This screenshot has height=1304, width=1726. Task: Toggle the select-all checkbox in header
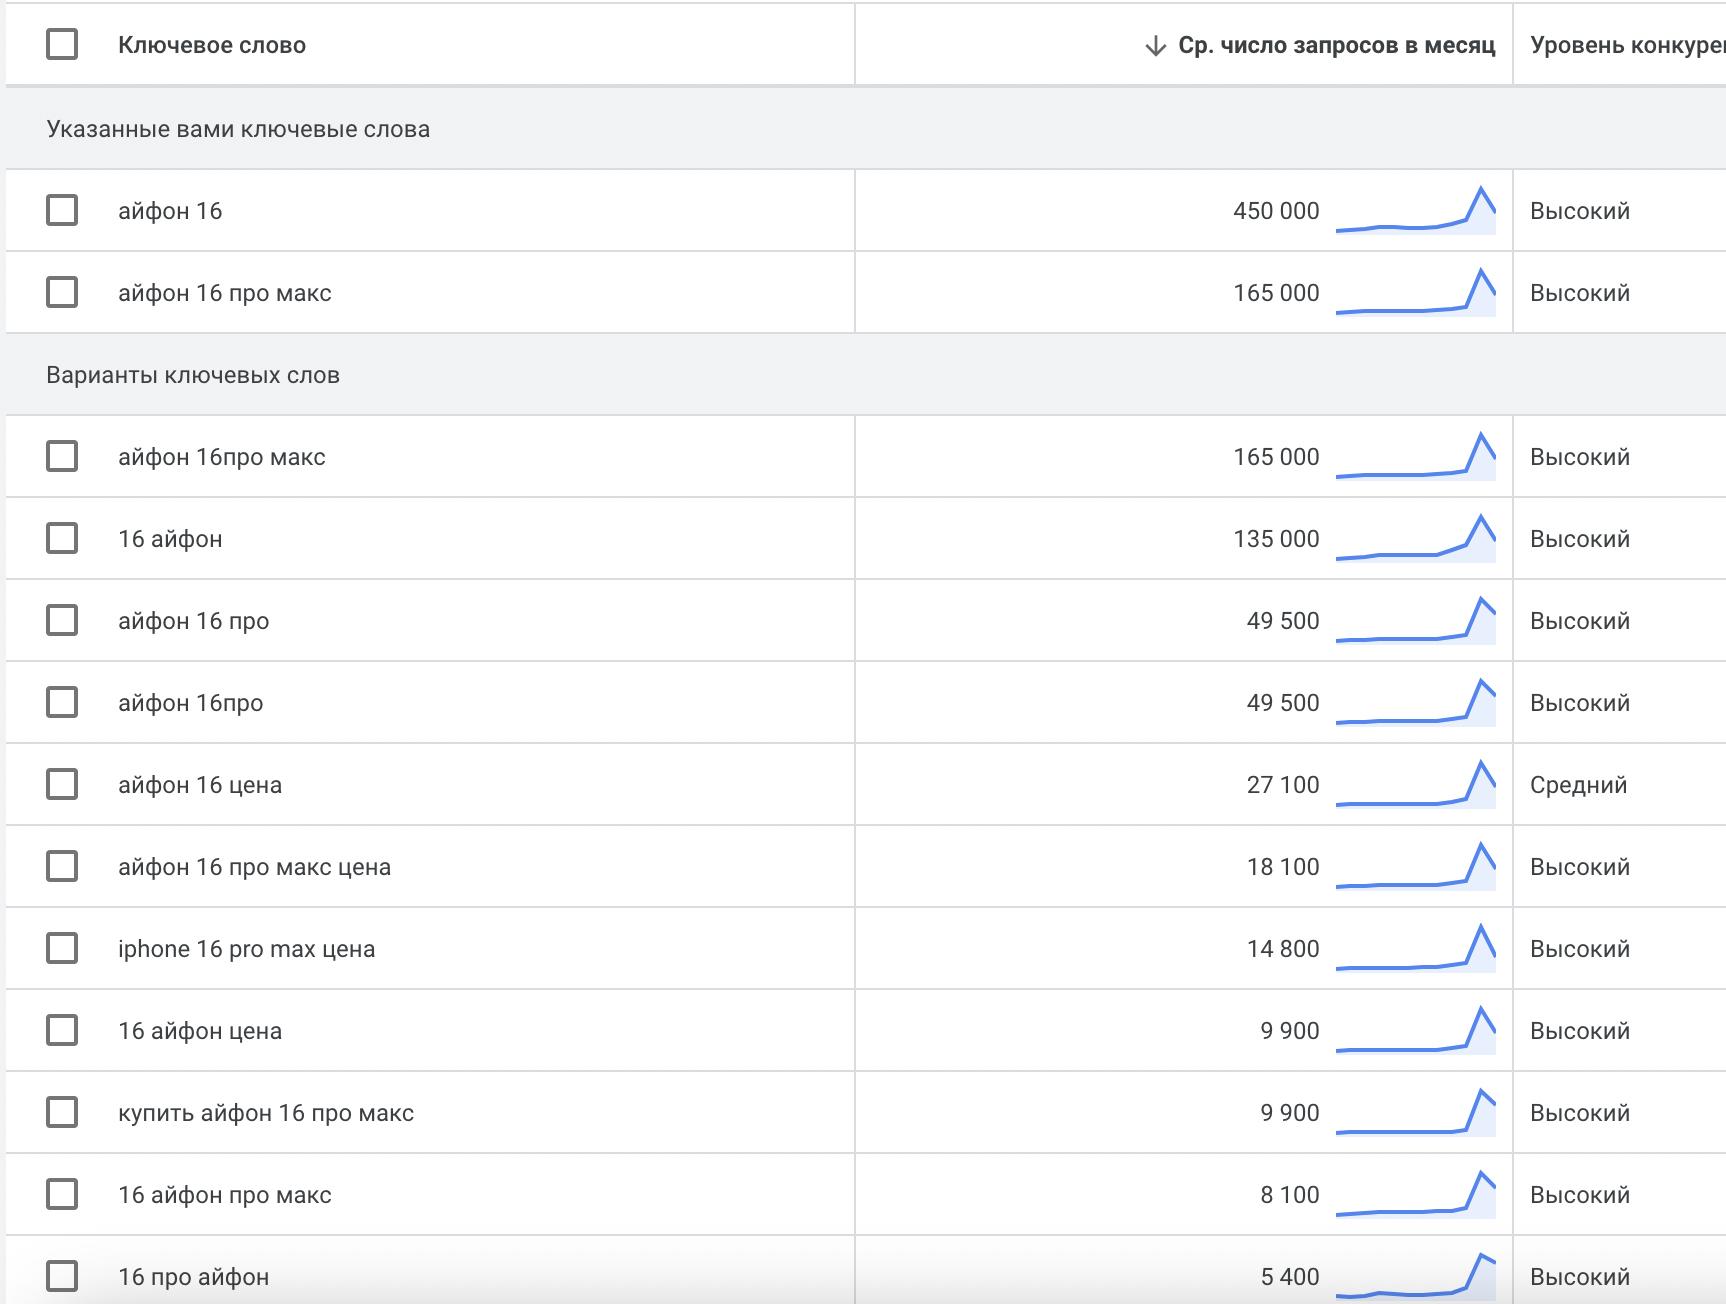coord(62,44)
